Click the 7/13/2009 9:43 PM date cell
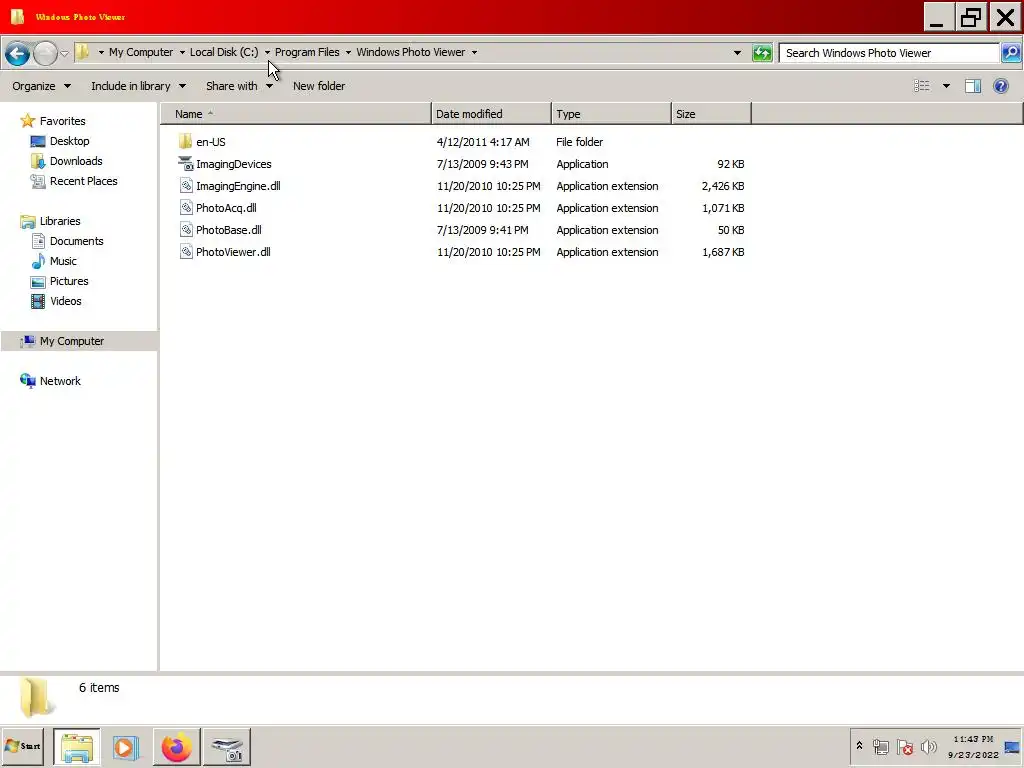This screenshot has width=1024, height=768. point(483,164)
